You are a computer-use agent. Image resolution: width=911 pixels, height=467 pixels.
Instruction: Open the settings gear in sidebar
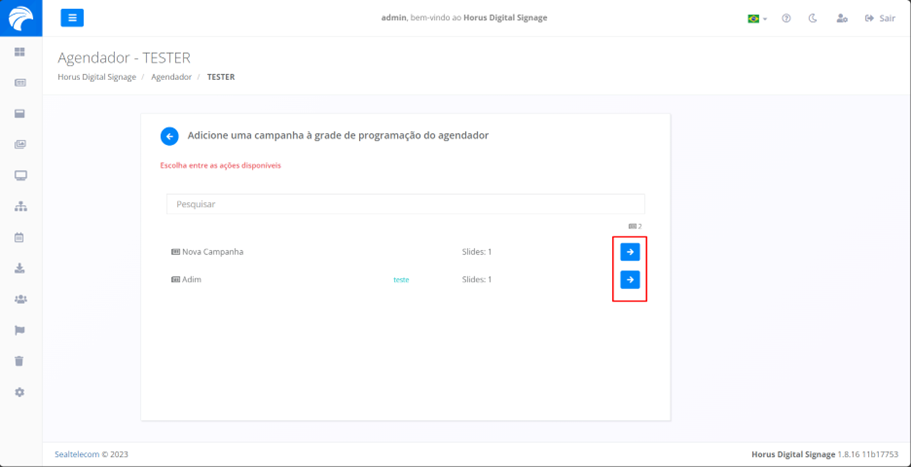tap(20, 393)
